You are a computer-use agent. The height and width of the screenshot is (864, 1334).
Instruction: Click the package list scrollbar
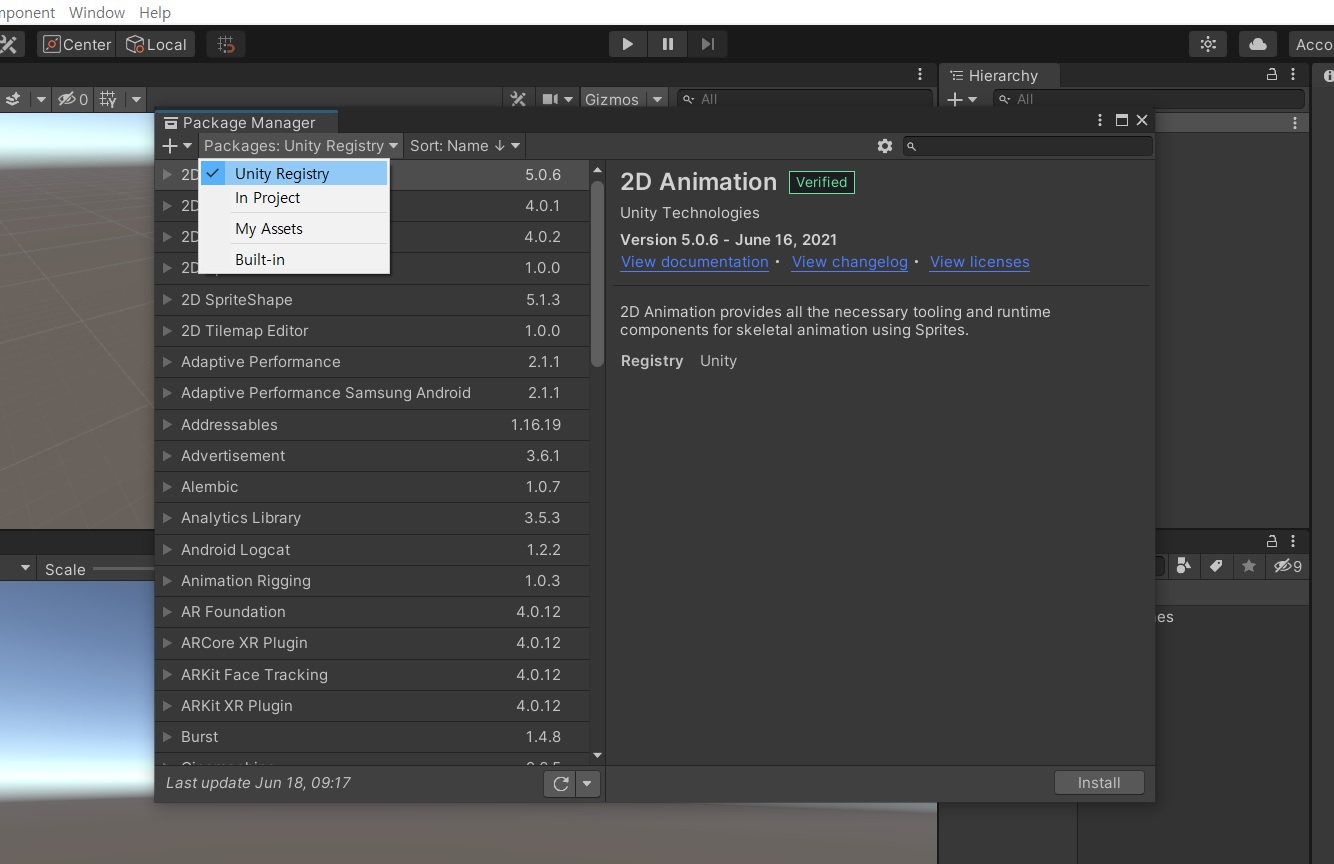tap(598, 273)
